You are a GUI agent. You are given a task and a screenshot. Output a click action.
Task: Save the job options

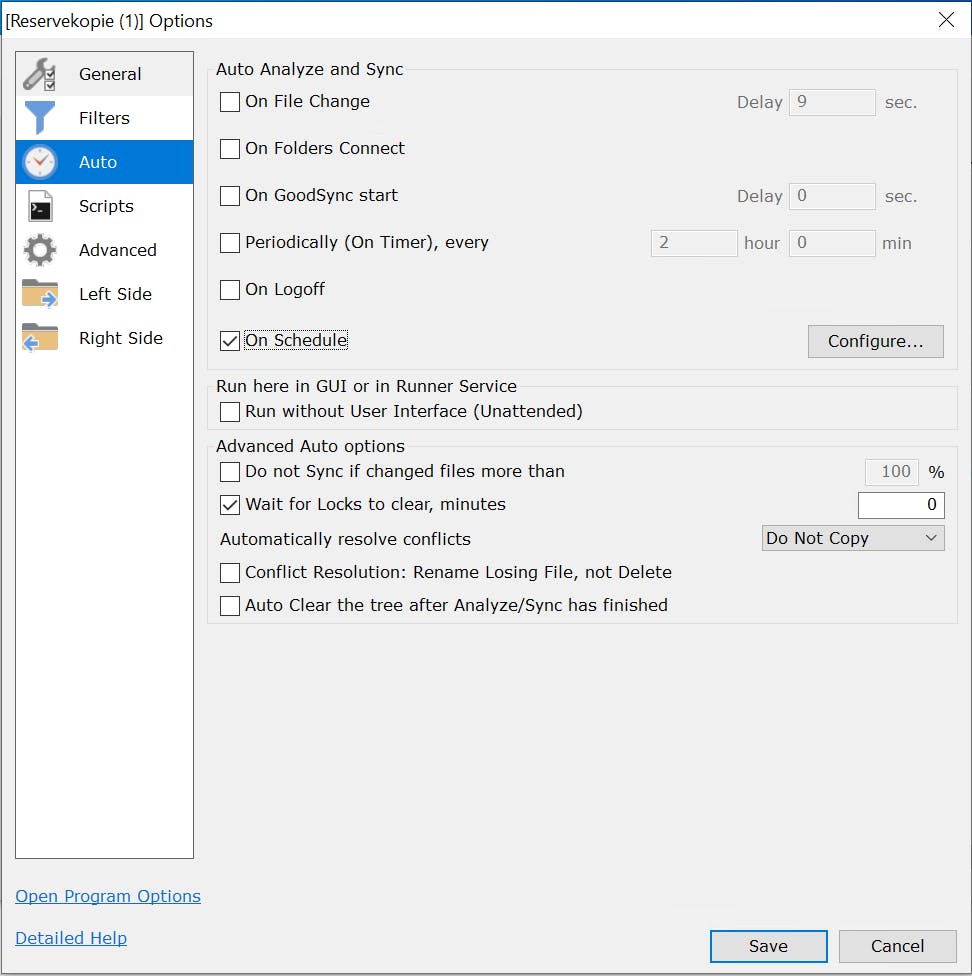coord(768,946)
